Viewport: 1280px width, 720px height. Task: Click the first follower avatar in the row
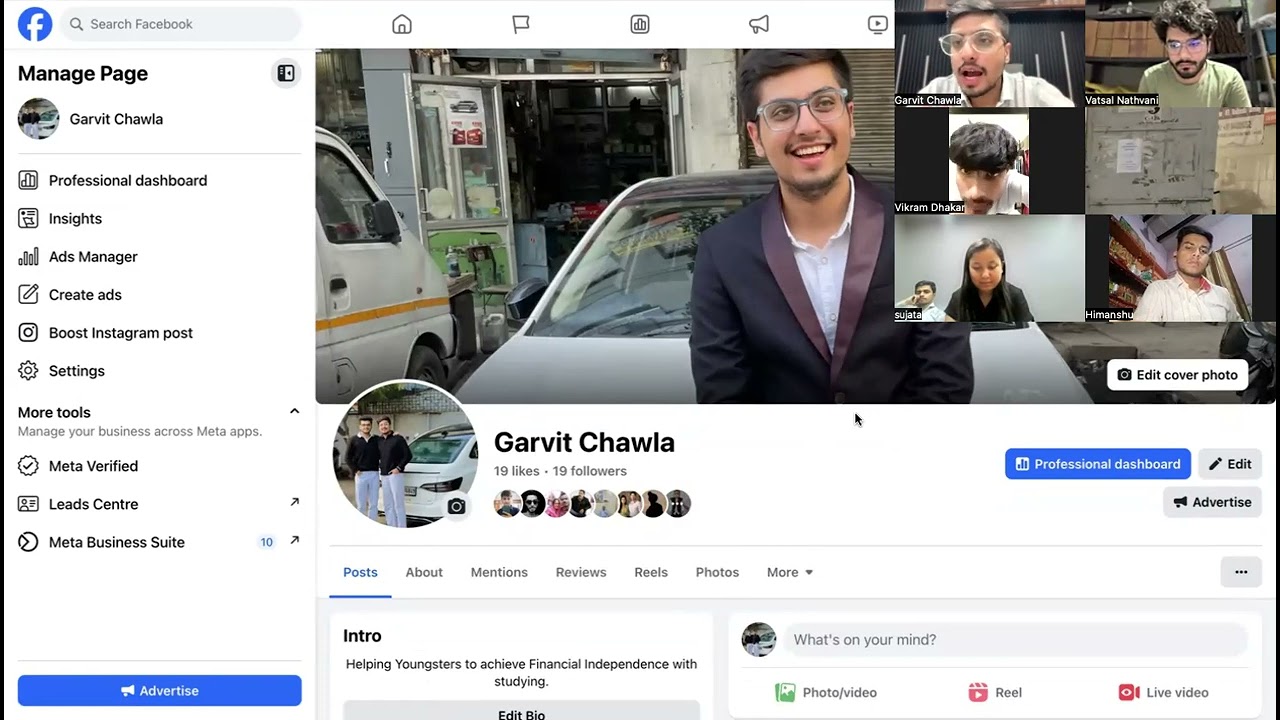pyautogui.click(x=507, y=504)
